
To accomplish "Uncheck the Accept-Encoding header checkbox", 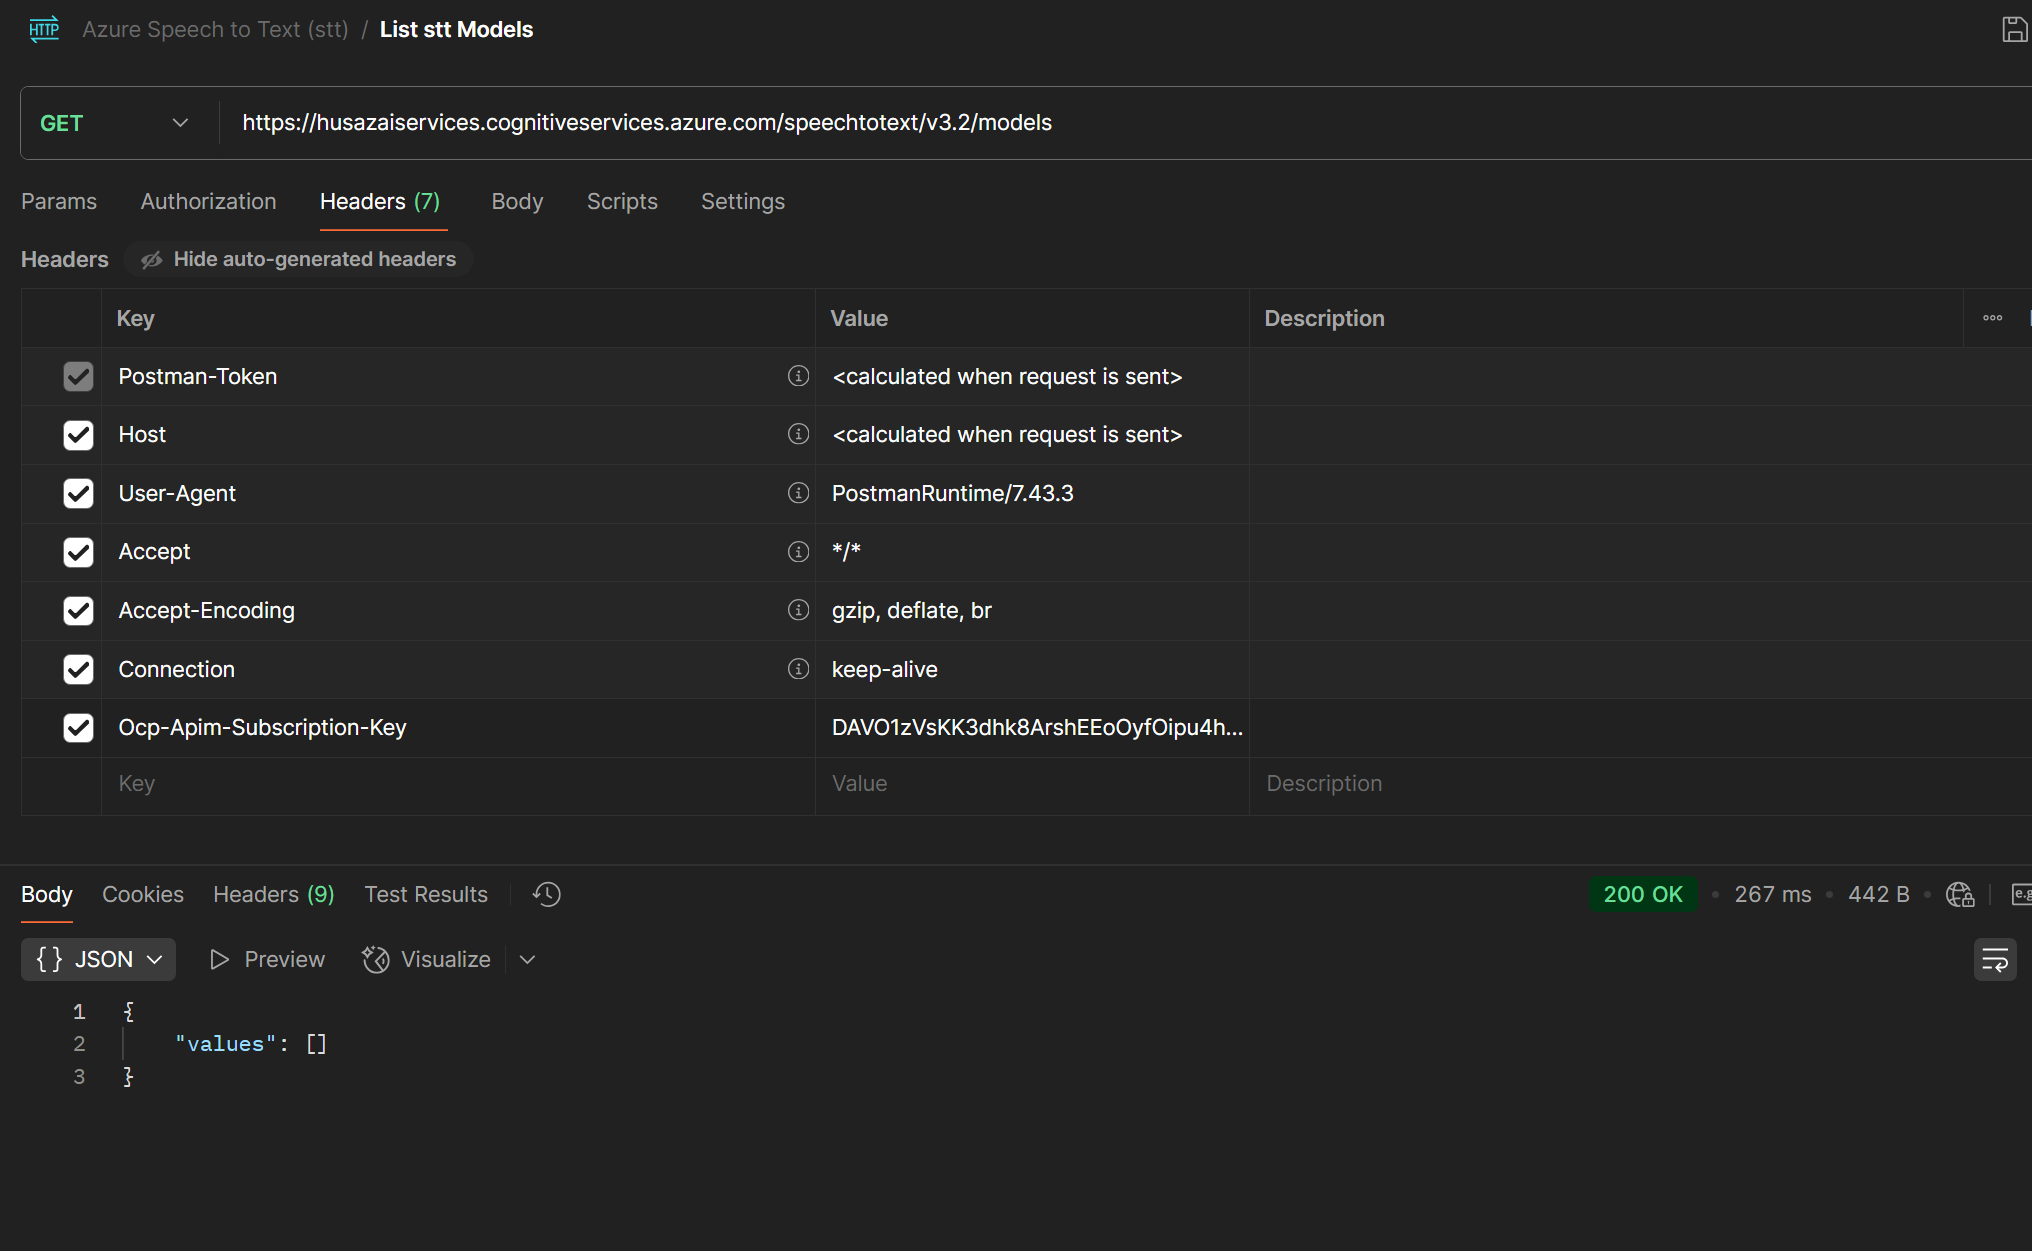I will [x=78, y=611].
